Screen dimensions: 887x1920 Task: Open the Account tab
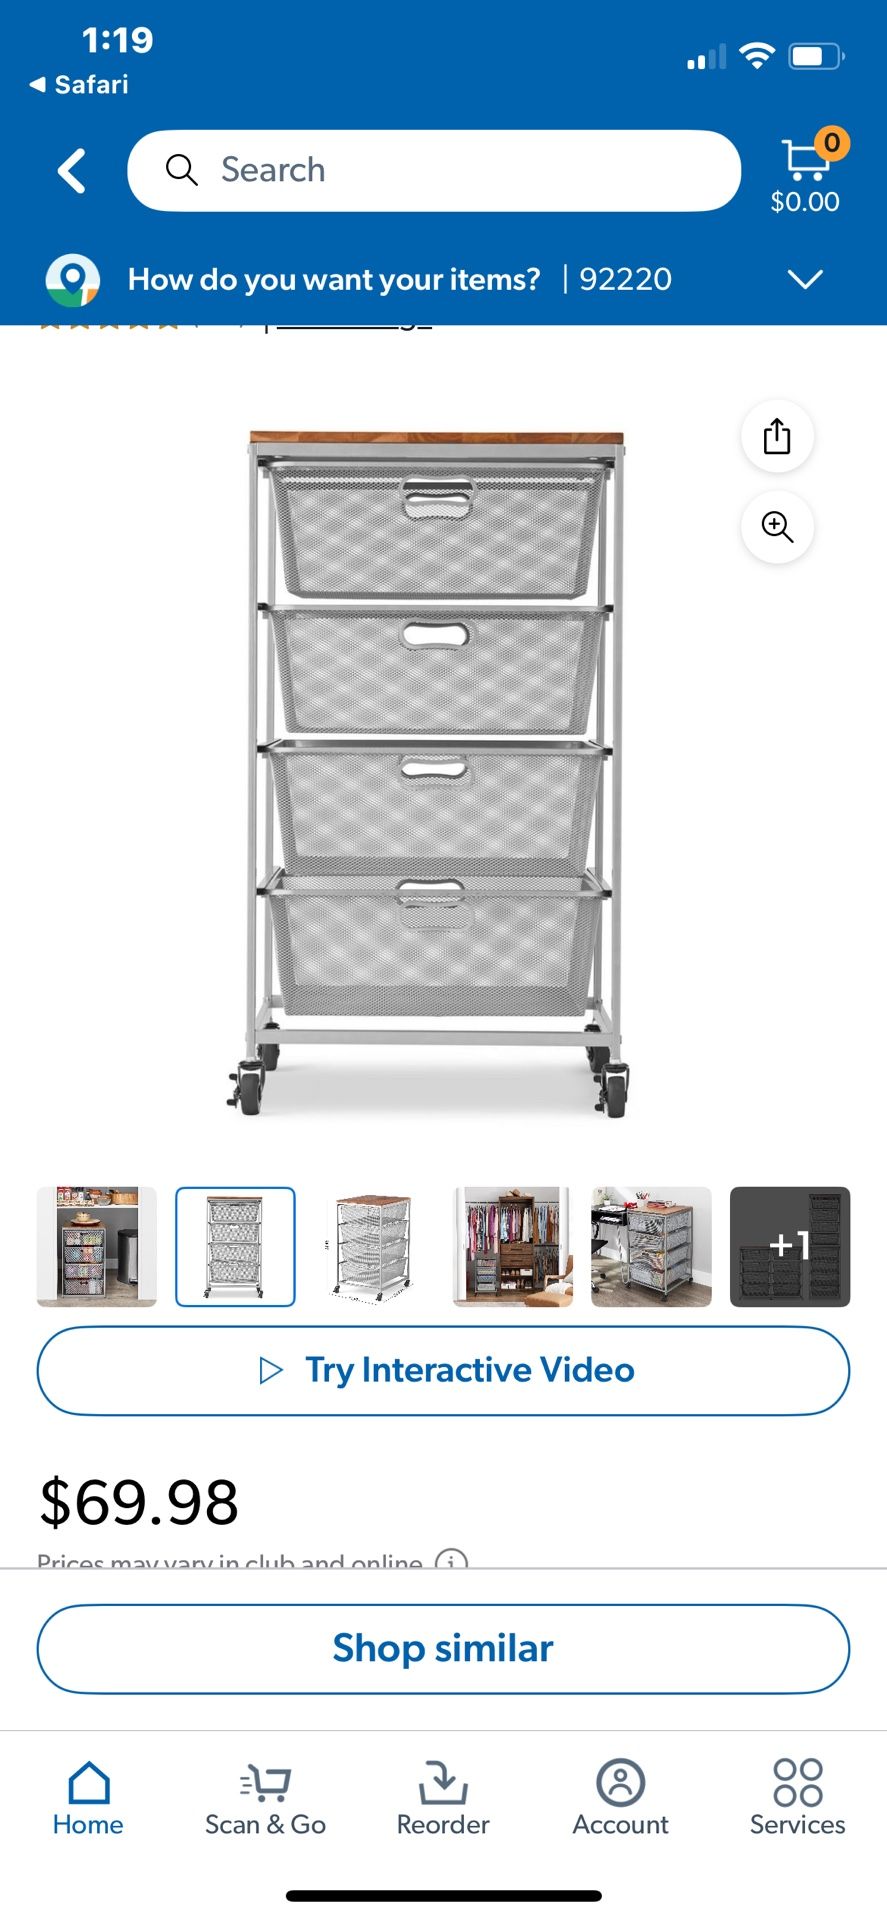(x=620, y=1798)
